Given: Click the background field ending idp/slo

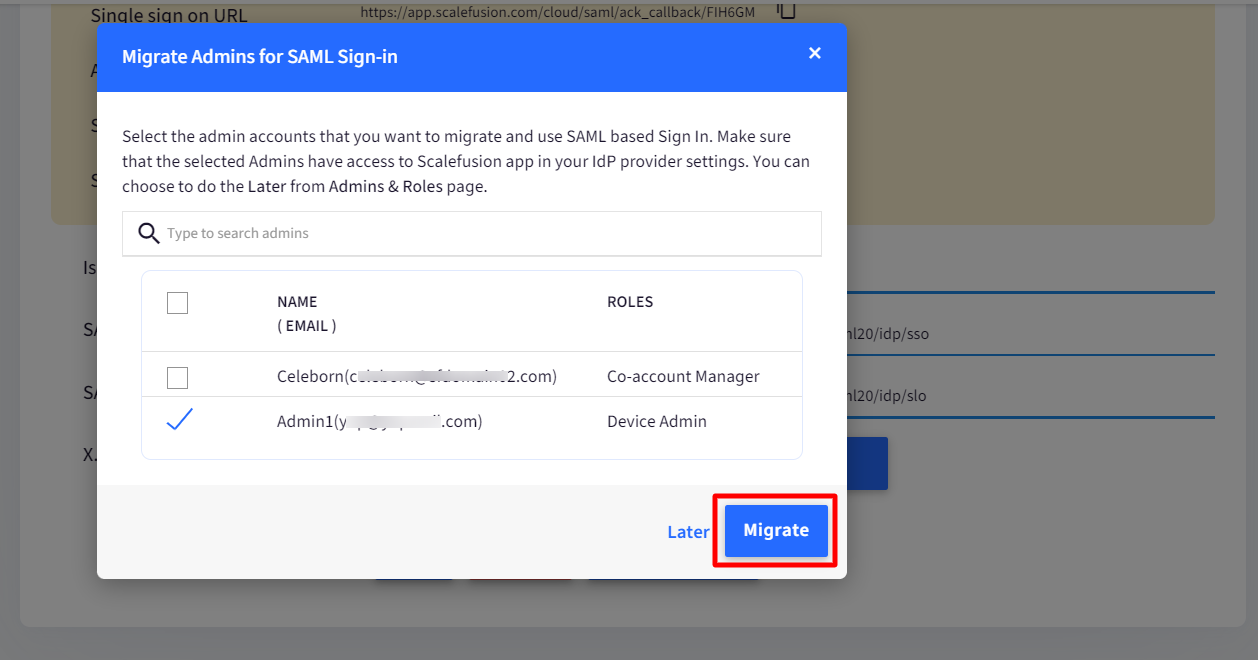Looking at the screenshot, I should 1030,396.
